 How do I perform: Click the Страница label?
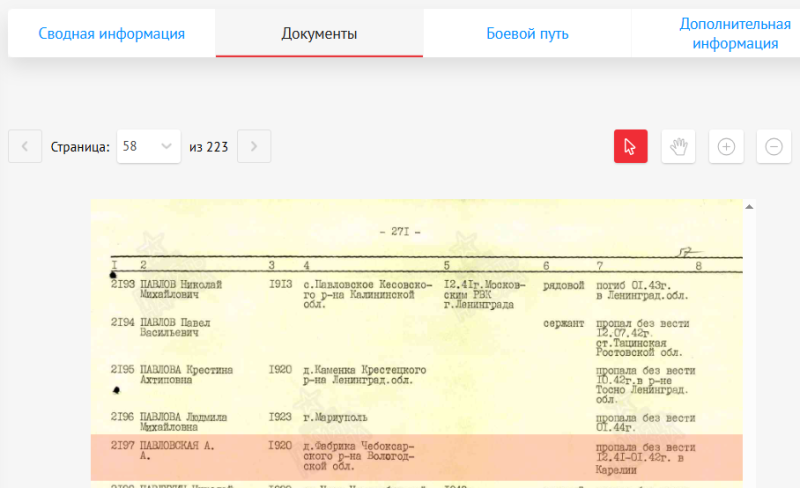pyautogui.click(x=80, y=147)
